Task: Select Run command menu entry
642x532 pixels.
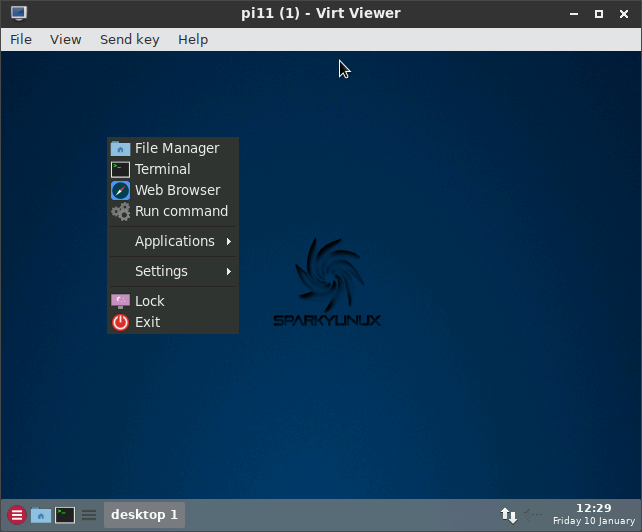Action: pyautogui.click(x=173, y=211)
